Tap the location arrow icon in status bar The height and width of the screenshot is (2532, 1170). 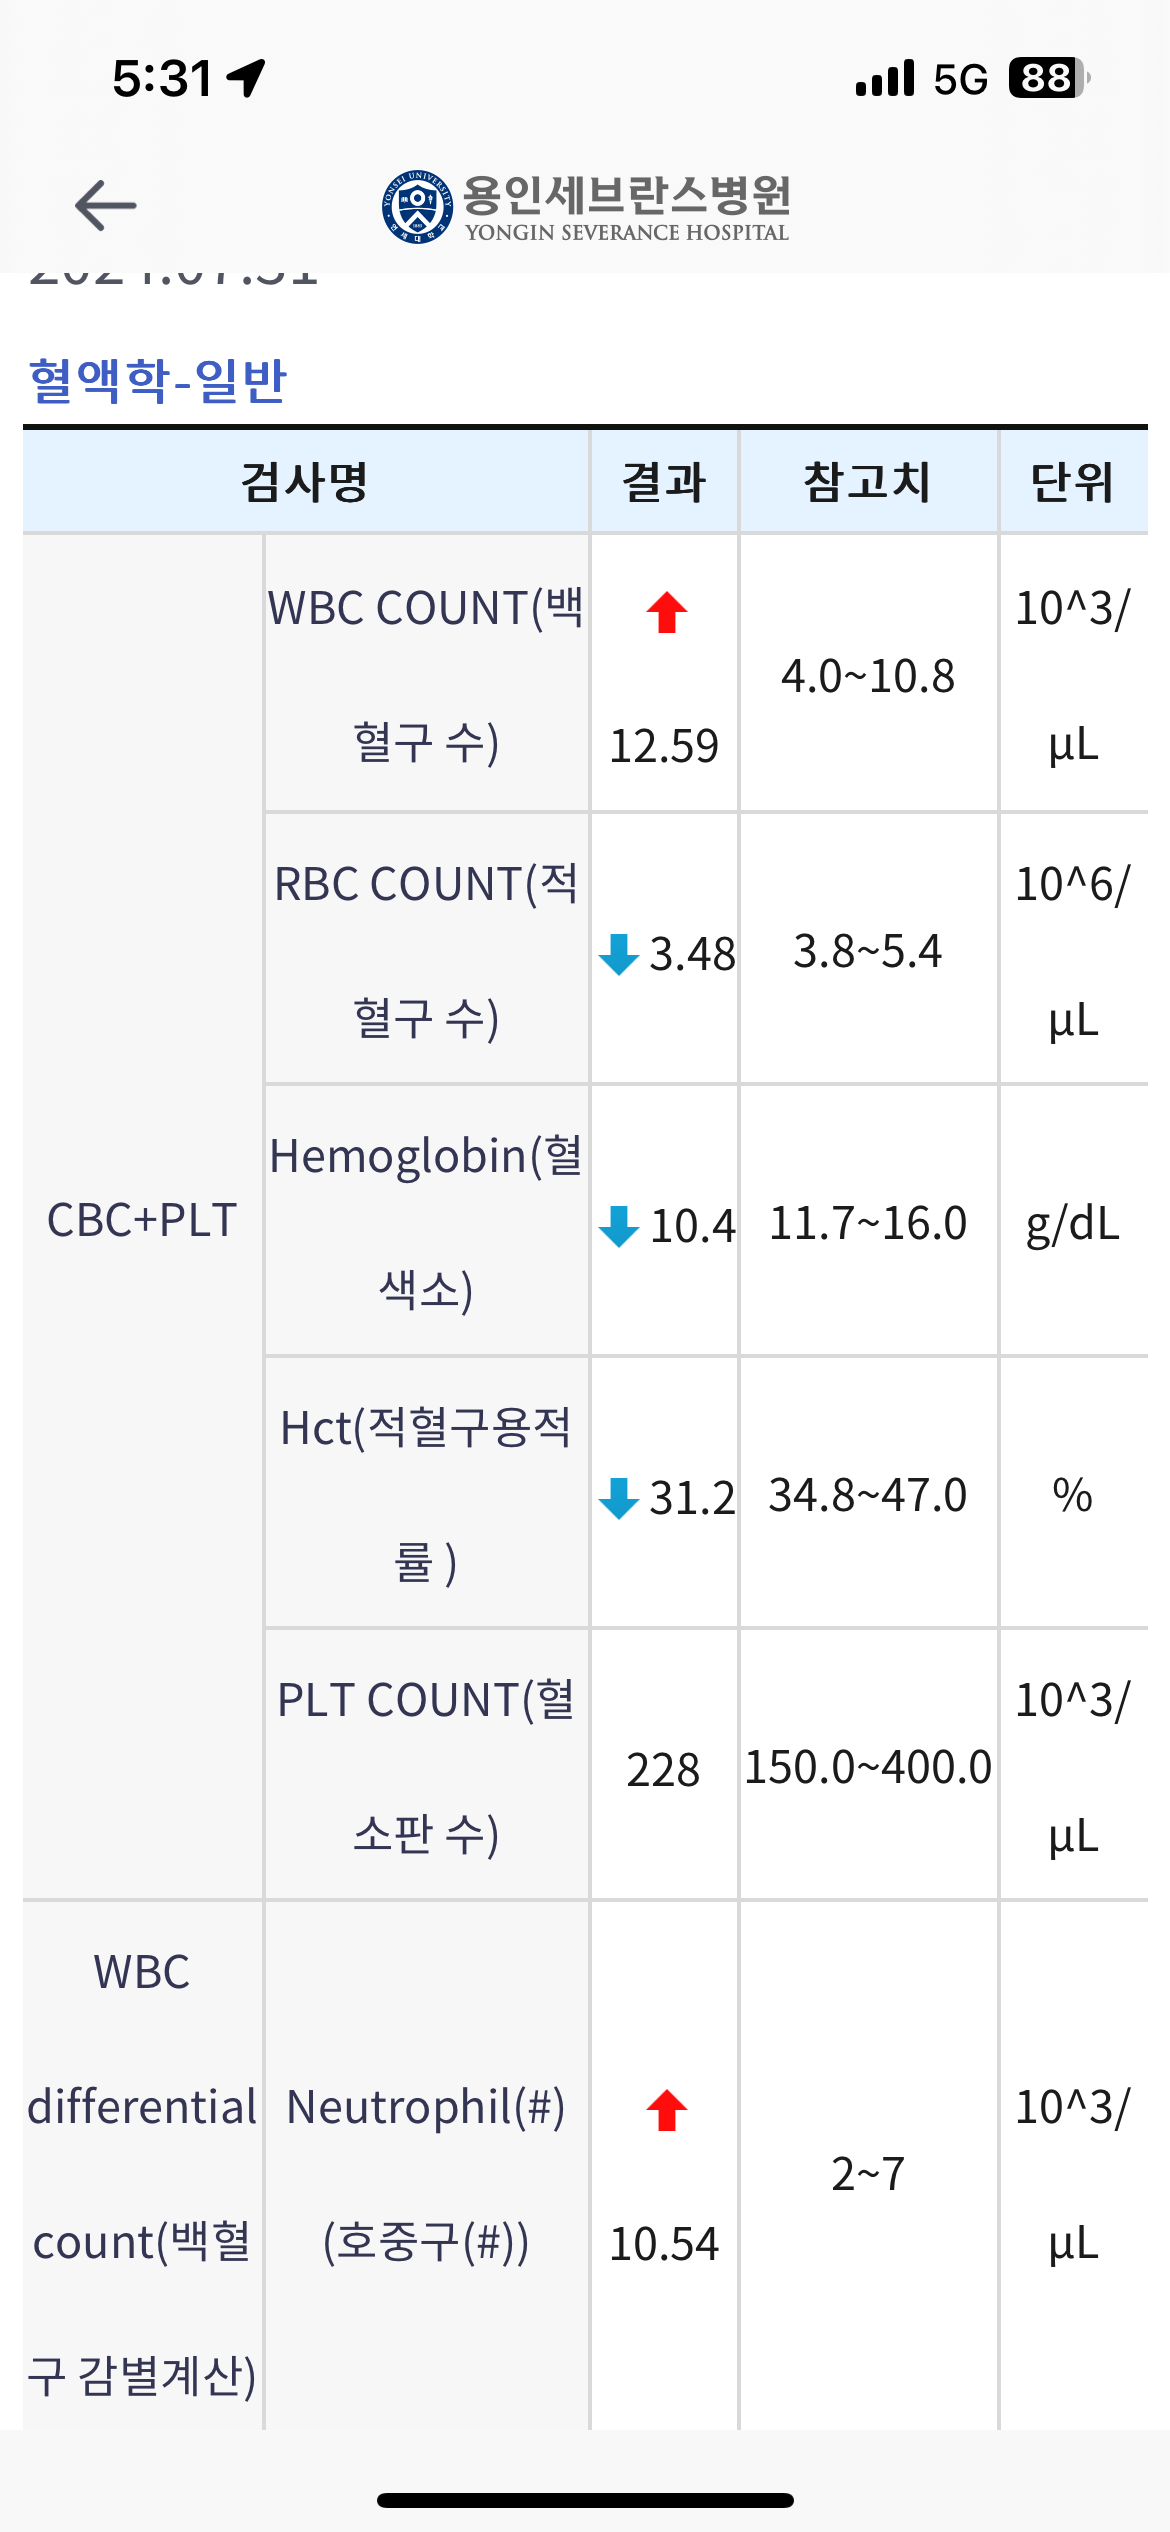[246, 78]
